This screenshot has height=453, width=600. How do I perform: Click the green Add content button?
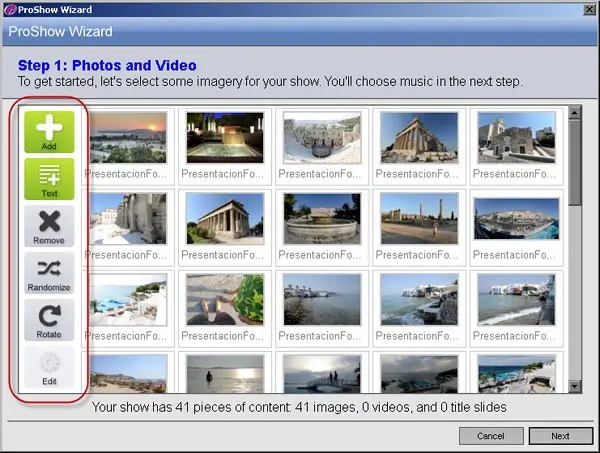pyautogui.click(x=49, y=132)
